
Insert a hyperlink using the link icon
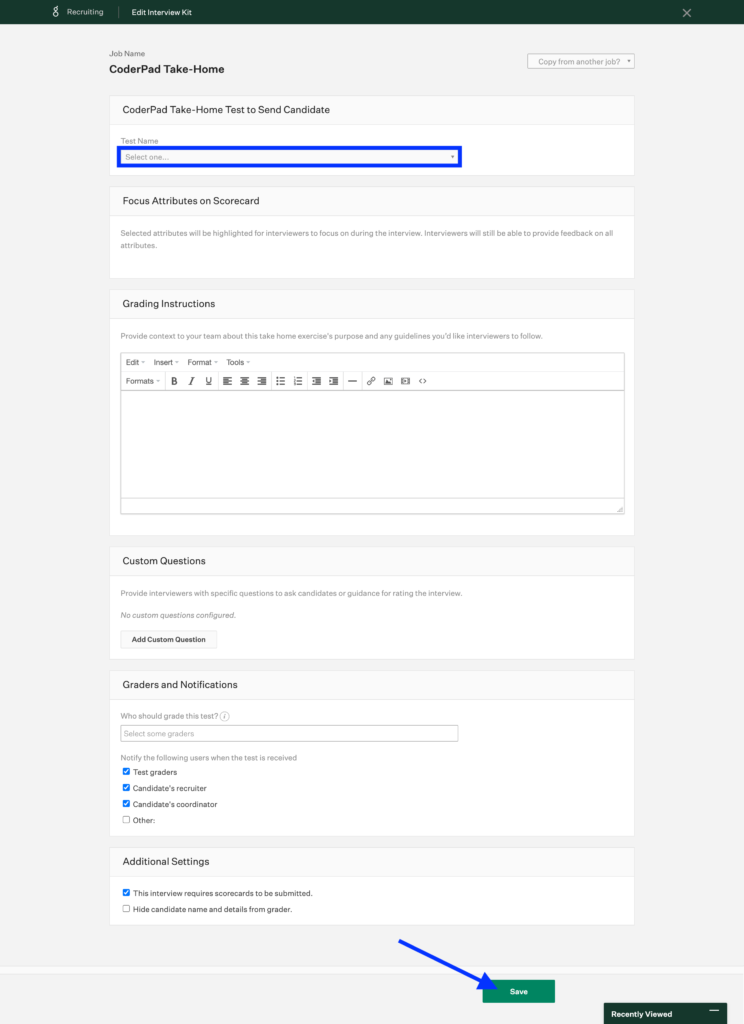369,381
